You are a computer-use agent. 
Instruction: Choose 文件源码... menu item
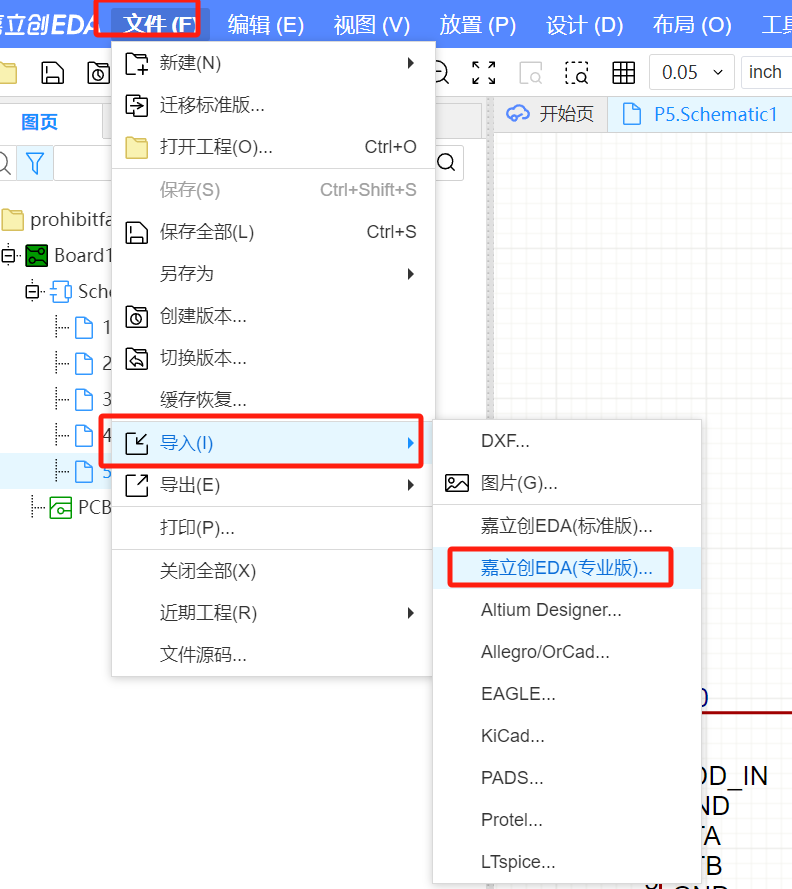click(x=273, y=655)
